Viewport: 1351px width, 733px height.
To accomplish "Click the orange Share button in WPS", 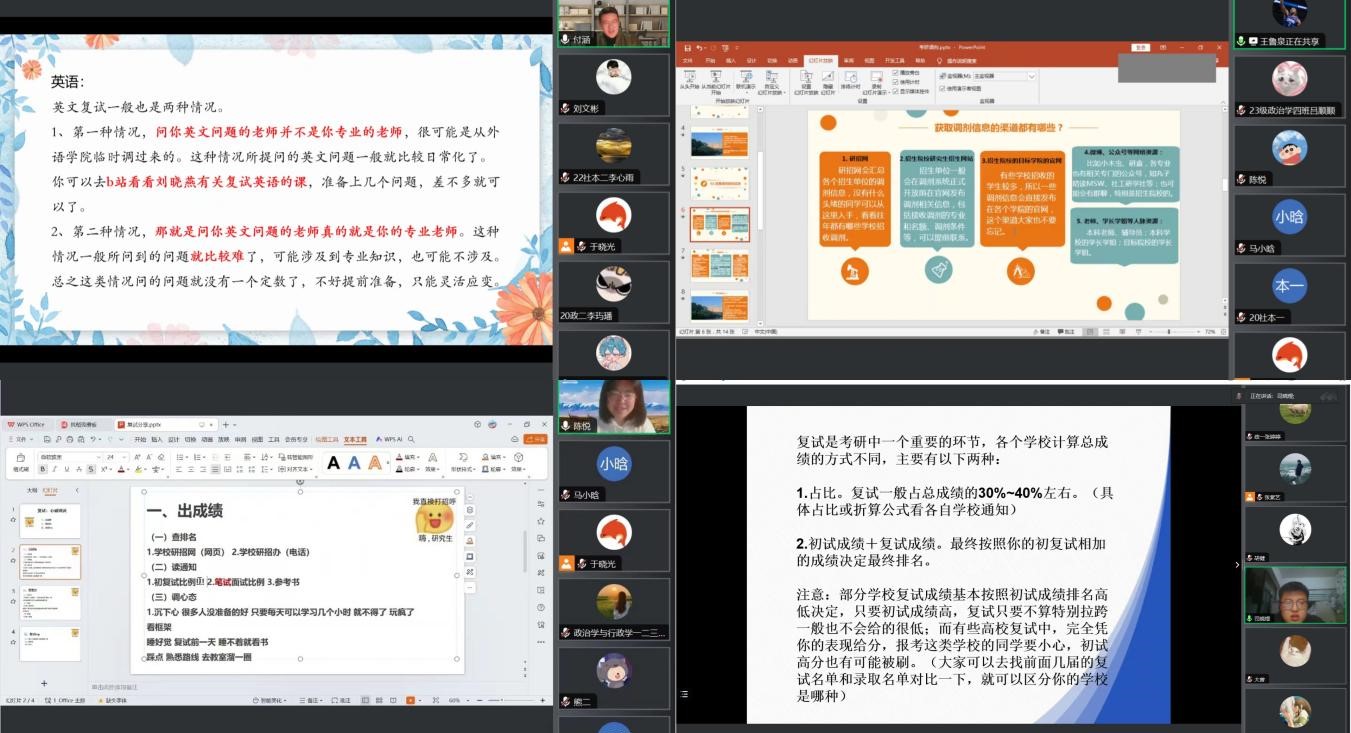I will point(534,439).
